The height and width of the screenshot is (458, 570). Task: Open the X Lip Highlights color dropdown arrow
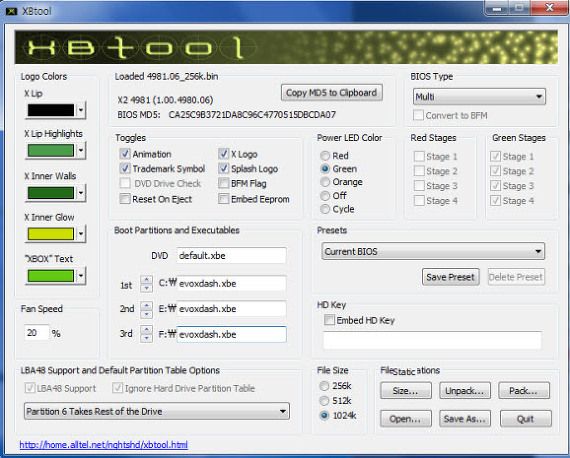click(x=81, y=150)
